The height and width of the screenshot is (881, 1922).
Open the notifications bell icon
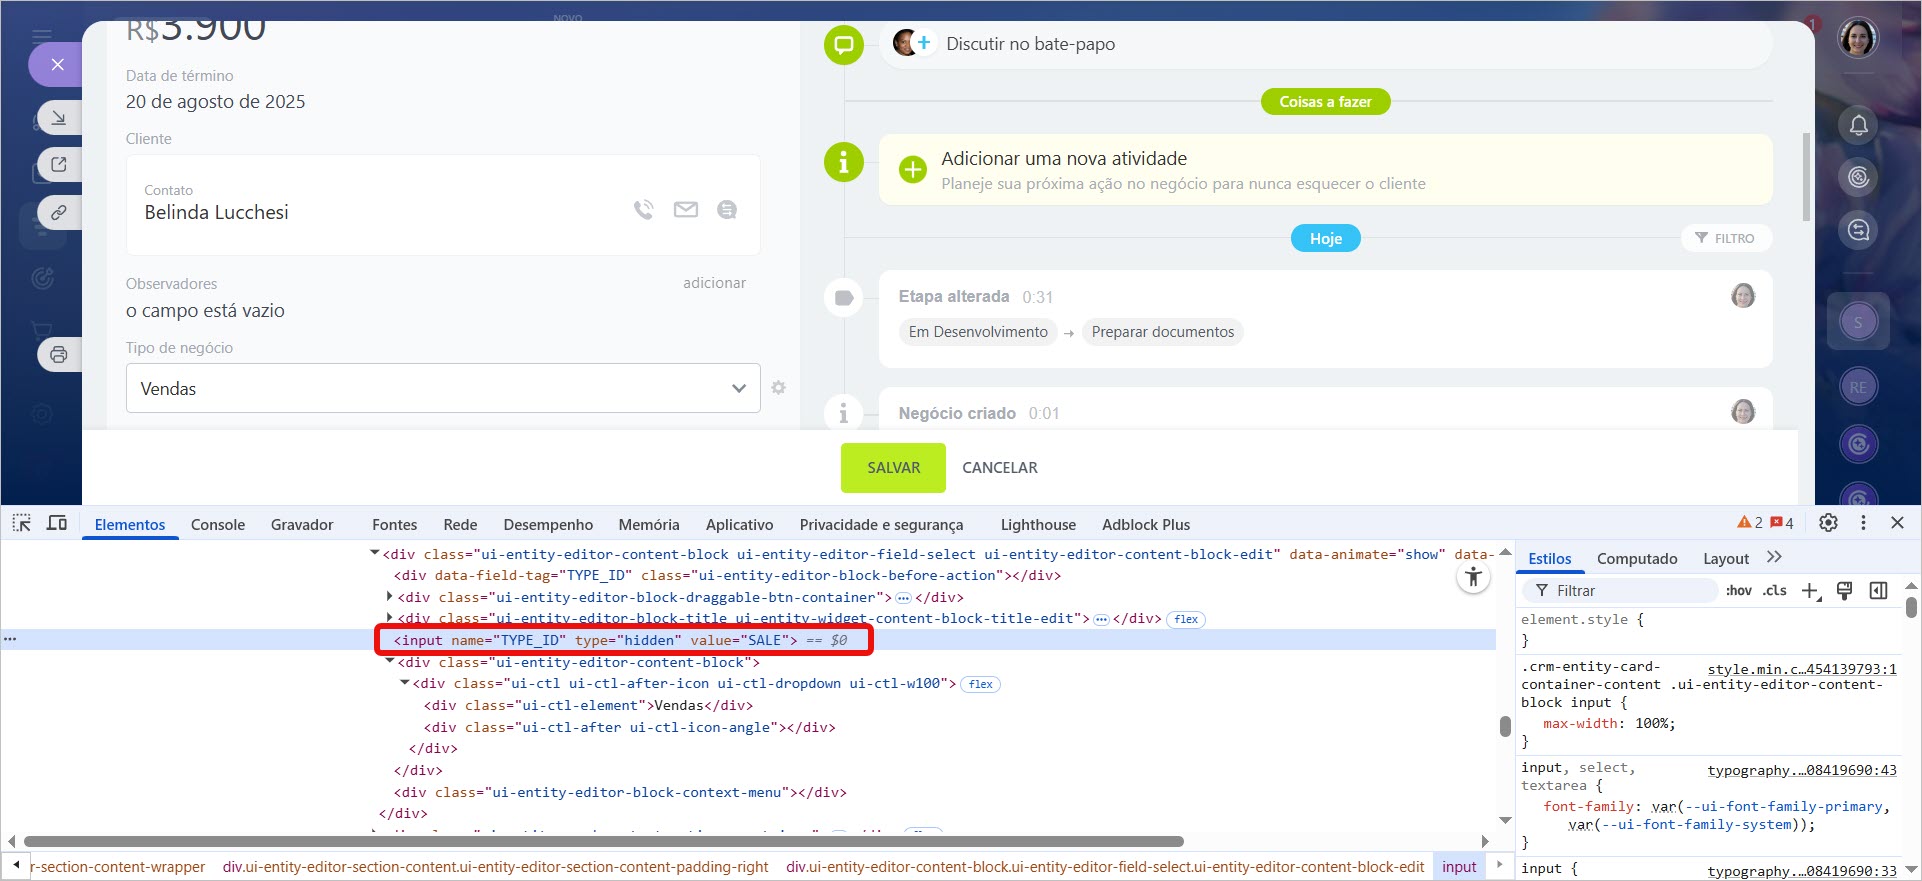point(1858,125)
